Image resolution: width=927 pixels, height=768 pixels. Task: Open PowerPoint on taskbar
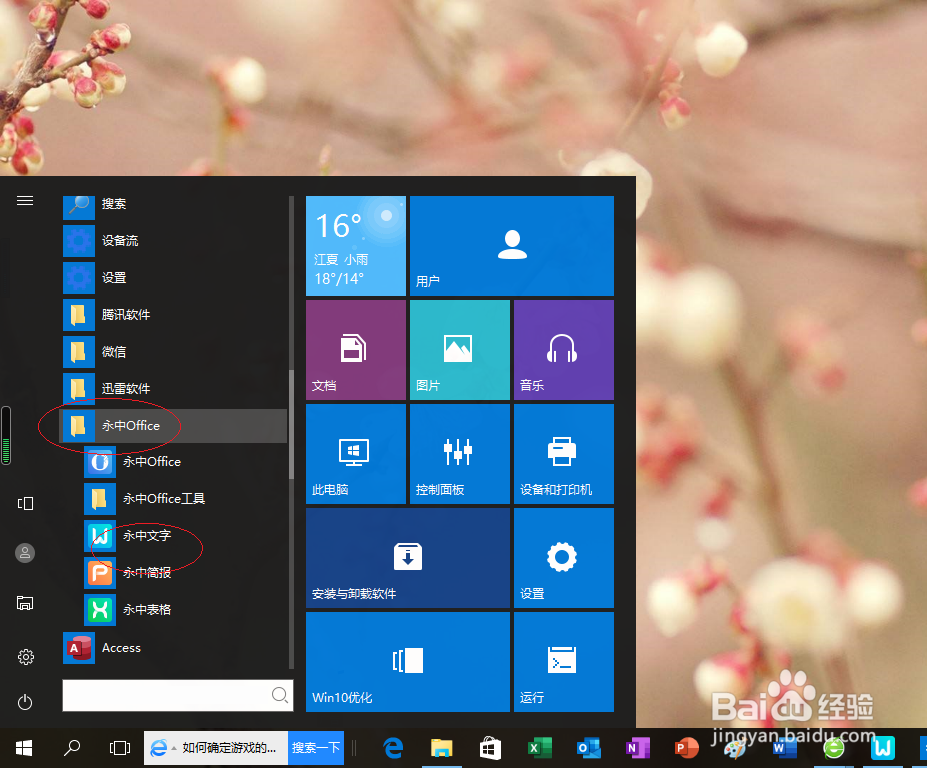pyautogui.click(x=686, y=748)
